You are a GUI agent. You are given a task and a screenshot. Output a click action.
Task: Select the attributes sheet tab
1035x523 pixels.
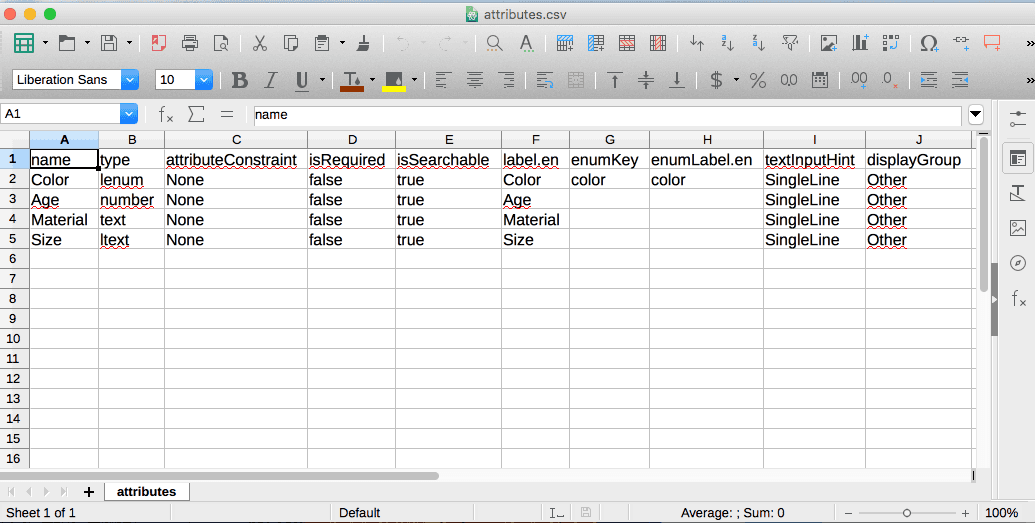[146, 491]
